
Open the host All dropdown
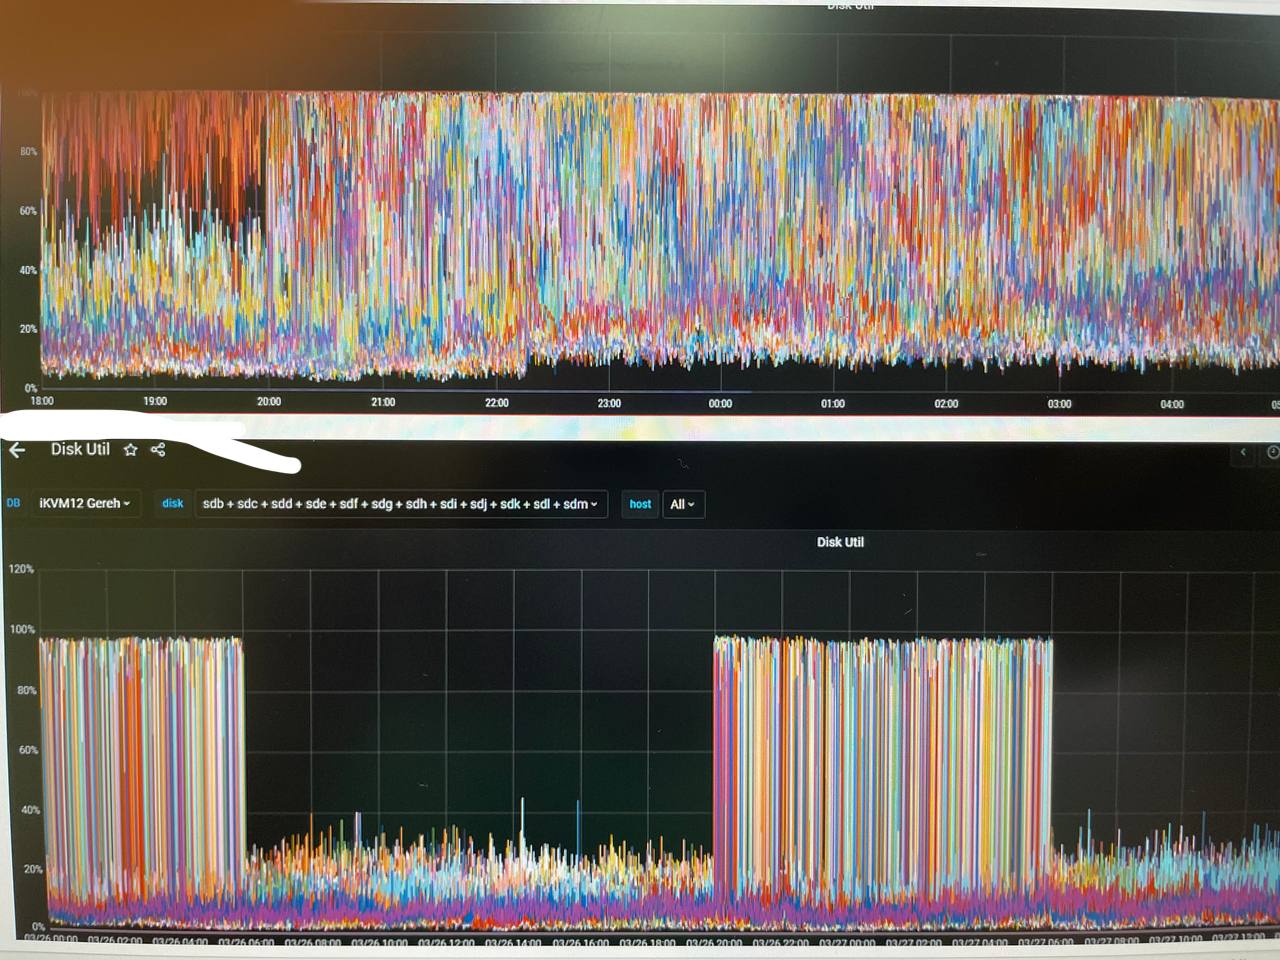click(x=683, y=504)
